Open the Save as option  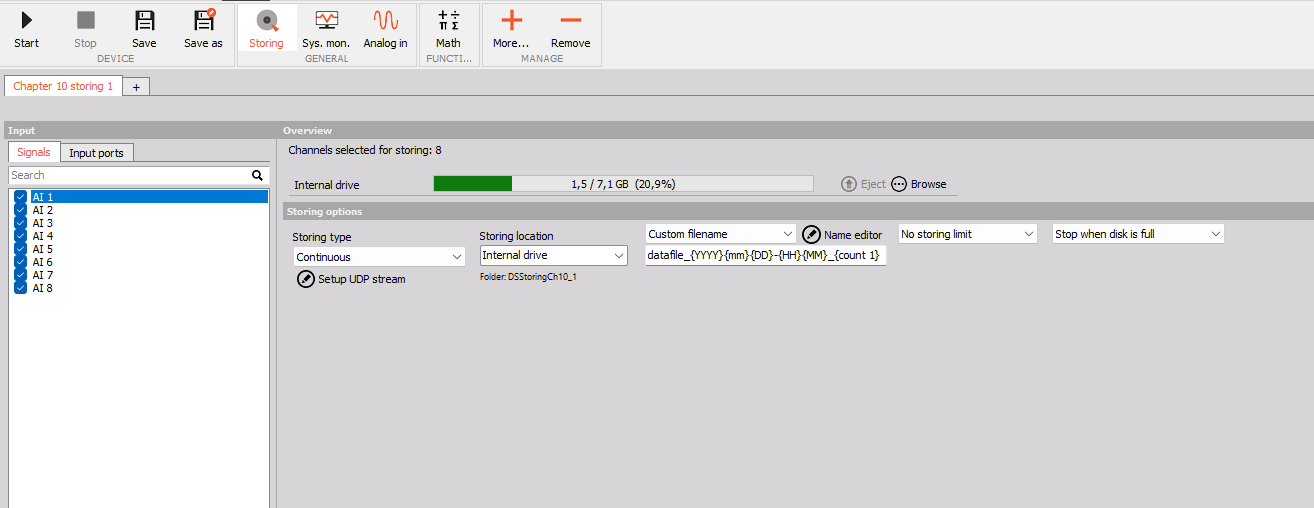(x=204, y=29)
